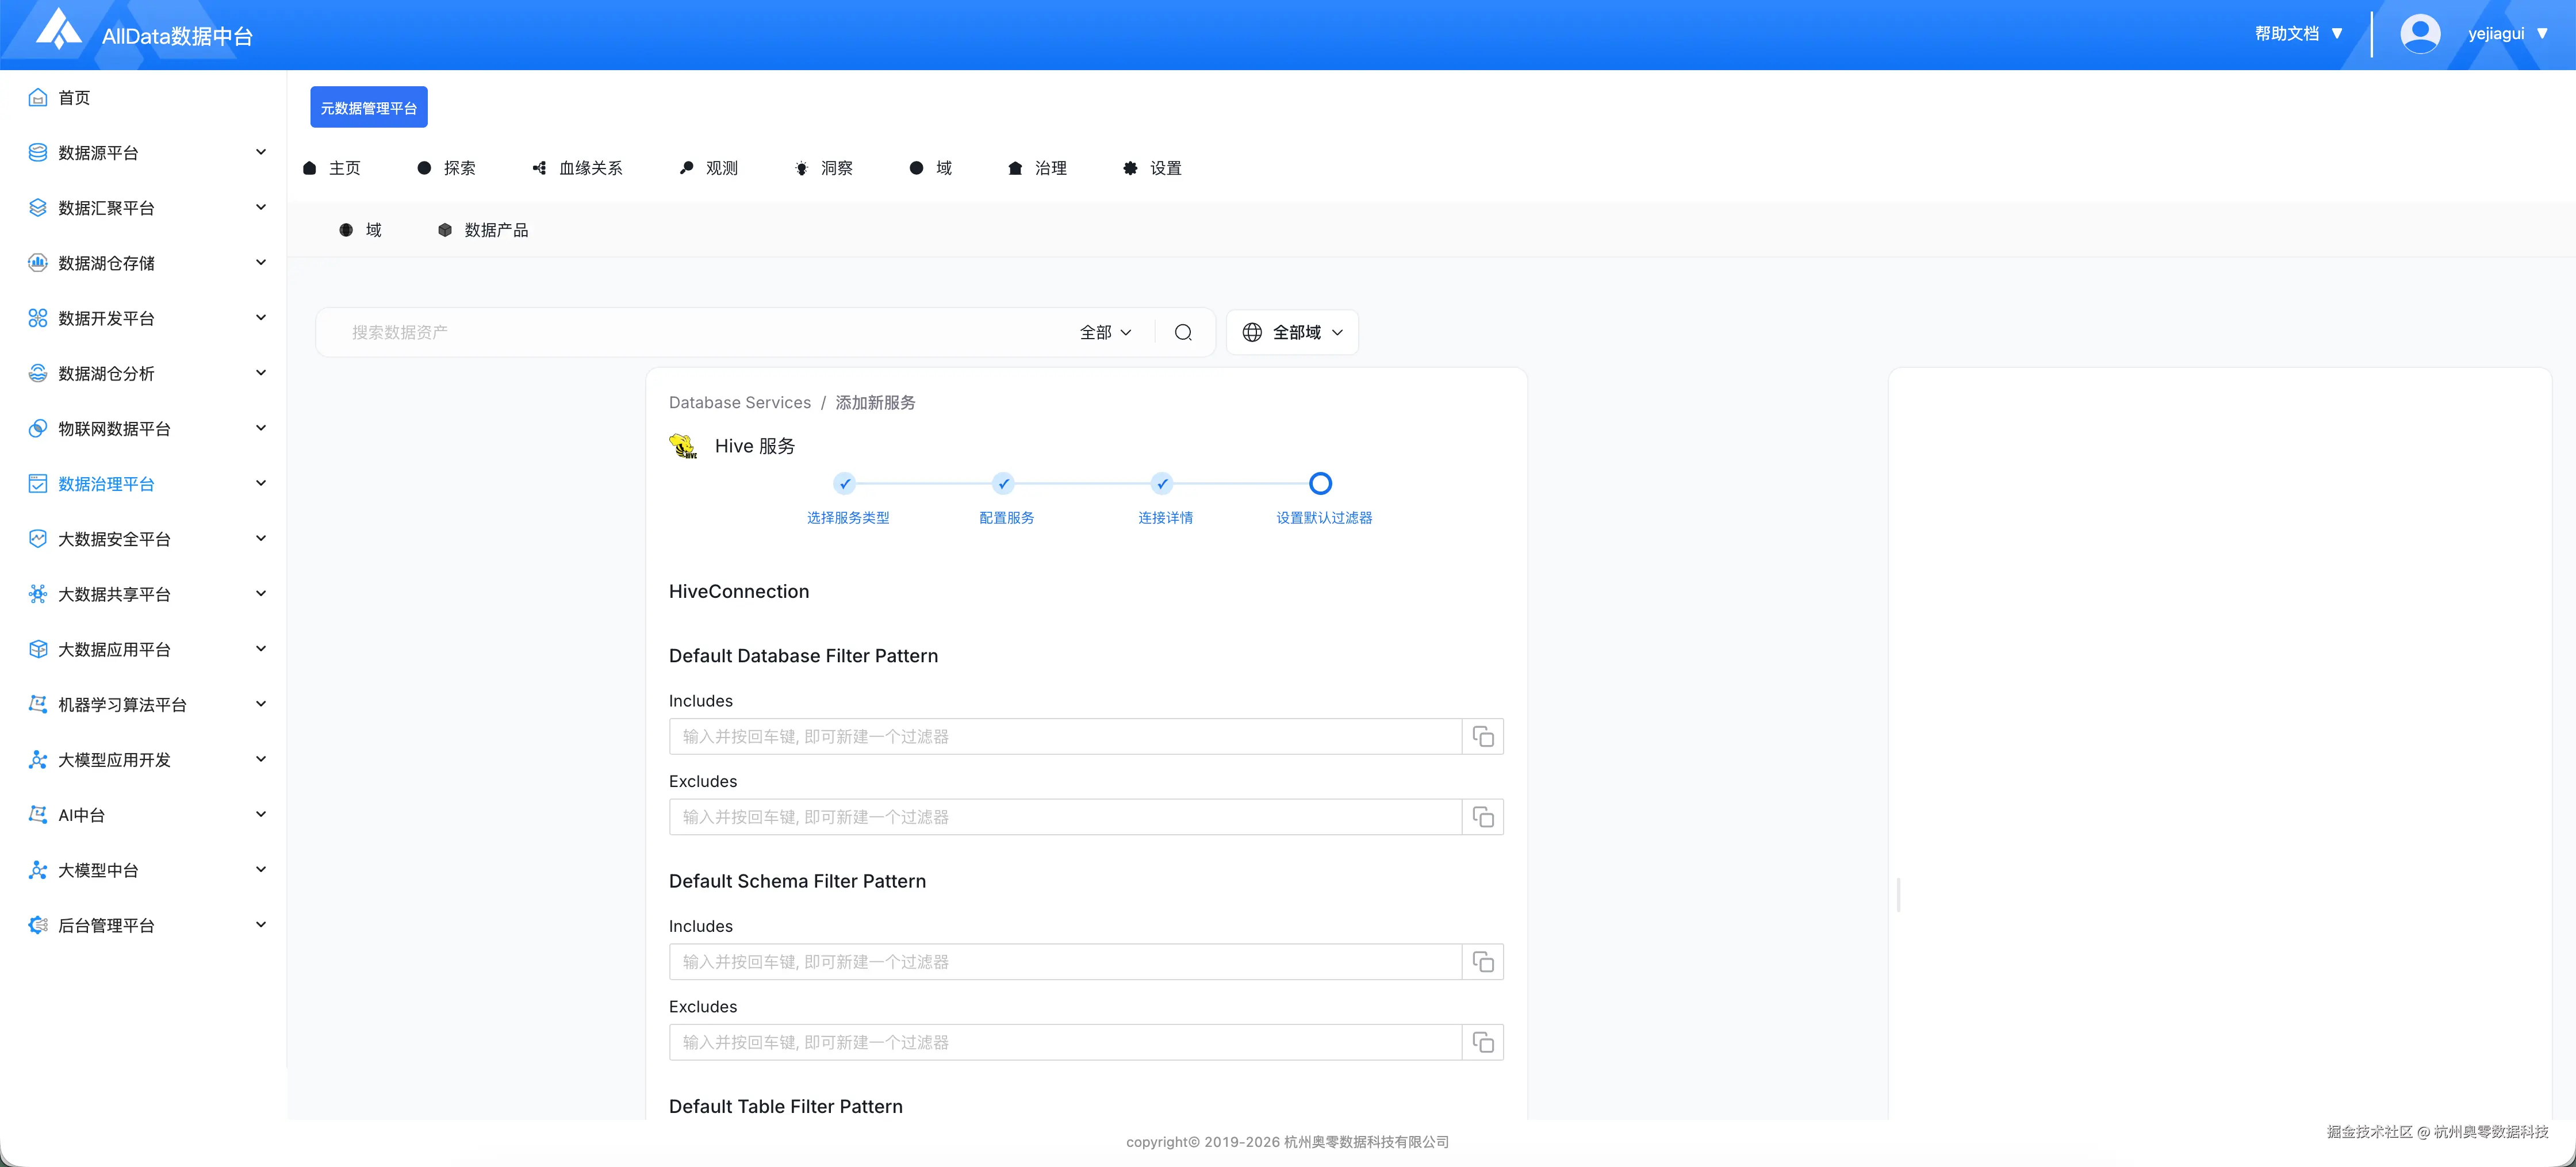Open the 洞察 navigation tab
2576x1167 pixels.
pos(824,168)
